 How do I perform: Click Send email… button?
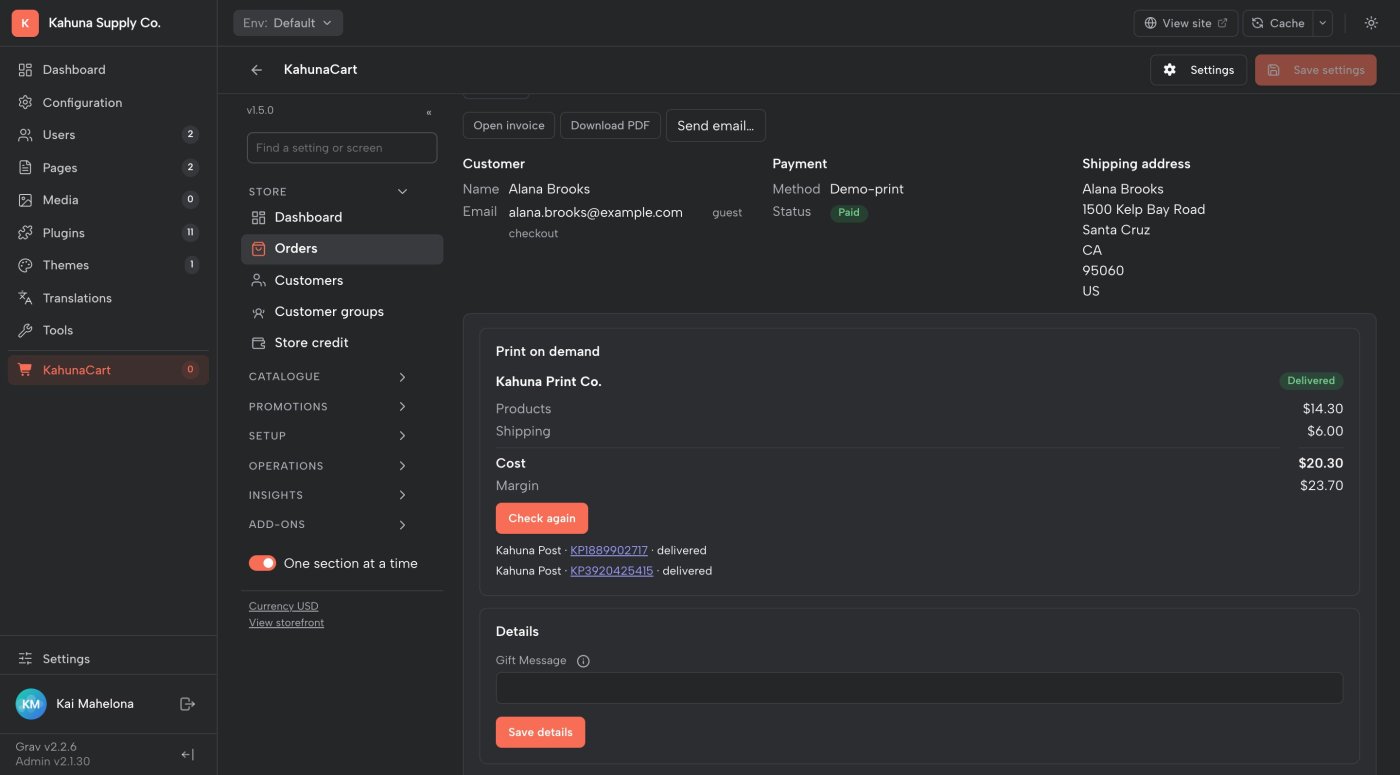[x=716, y=126]
